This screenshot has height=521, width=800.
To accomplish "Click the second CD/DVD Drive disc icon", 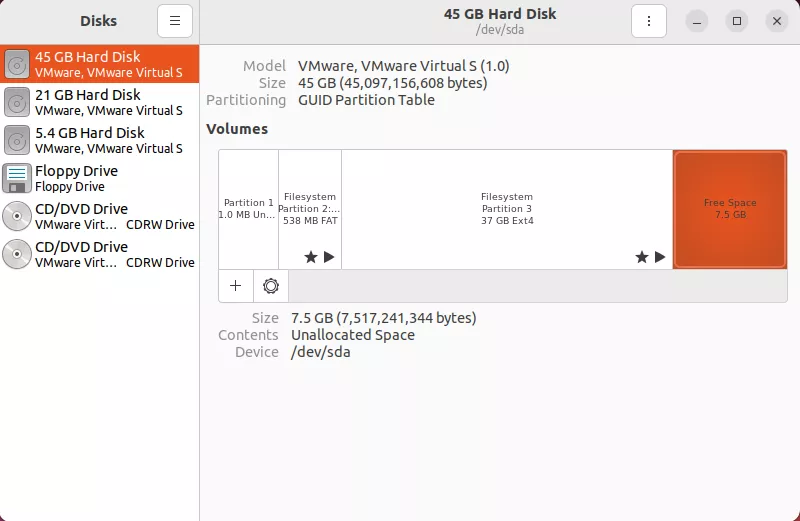I will pyautogui.click(x=17, y=254).
